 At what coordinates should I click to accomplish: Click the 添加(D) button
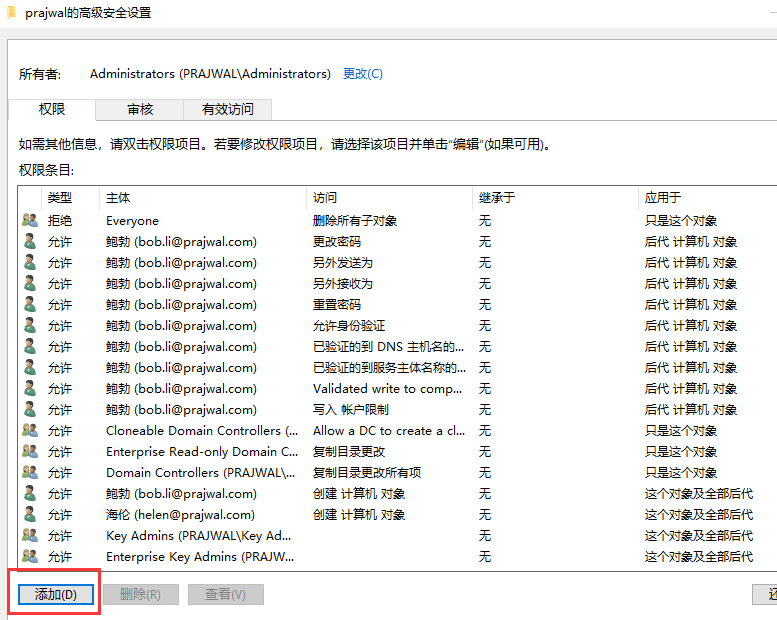click(x=56, y=594)
